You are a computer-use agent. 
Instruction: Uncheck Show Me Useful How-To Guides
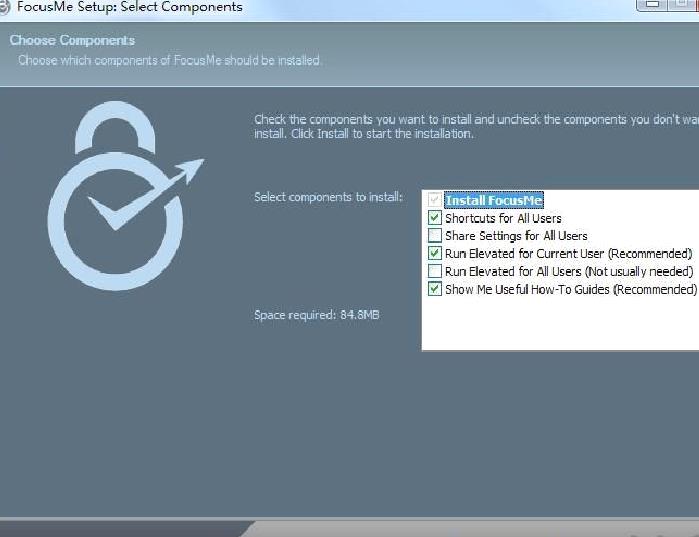(x=435, y=289)
